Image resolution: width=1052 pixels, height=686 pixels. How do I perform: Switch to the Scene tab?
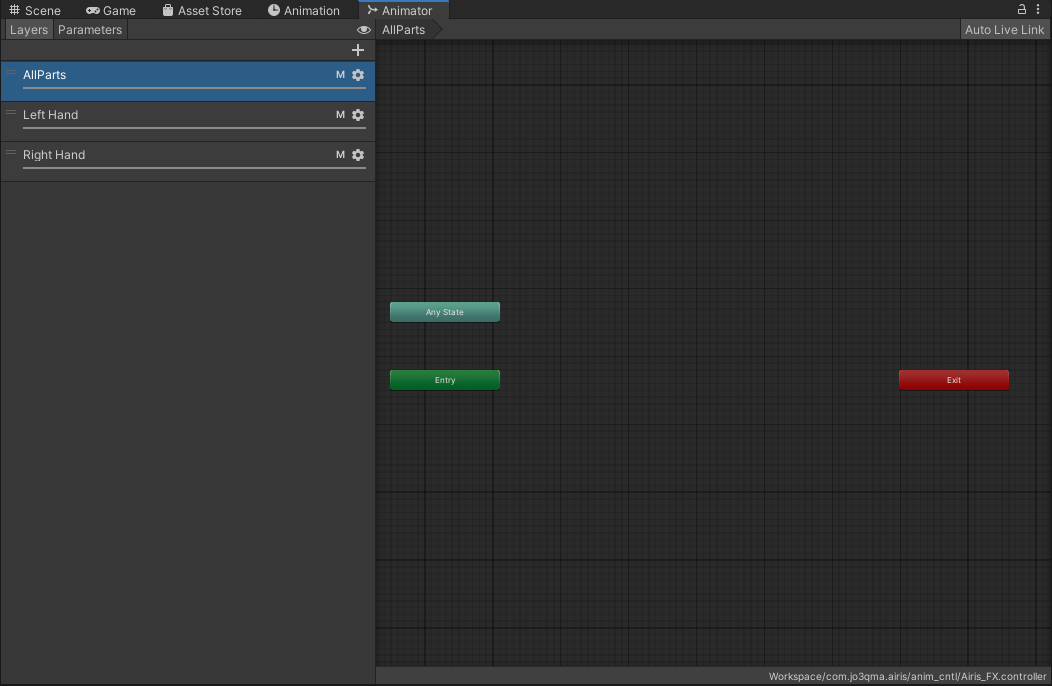click(x=37, y=10)
